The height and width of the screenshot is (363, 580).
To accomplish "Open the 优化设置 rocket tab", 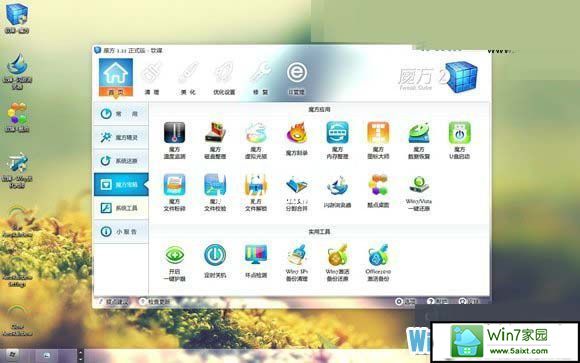I will [224, 78].
